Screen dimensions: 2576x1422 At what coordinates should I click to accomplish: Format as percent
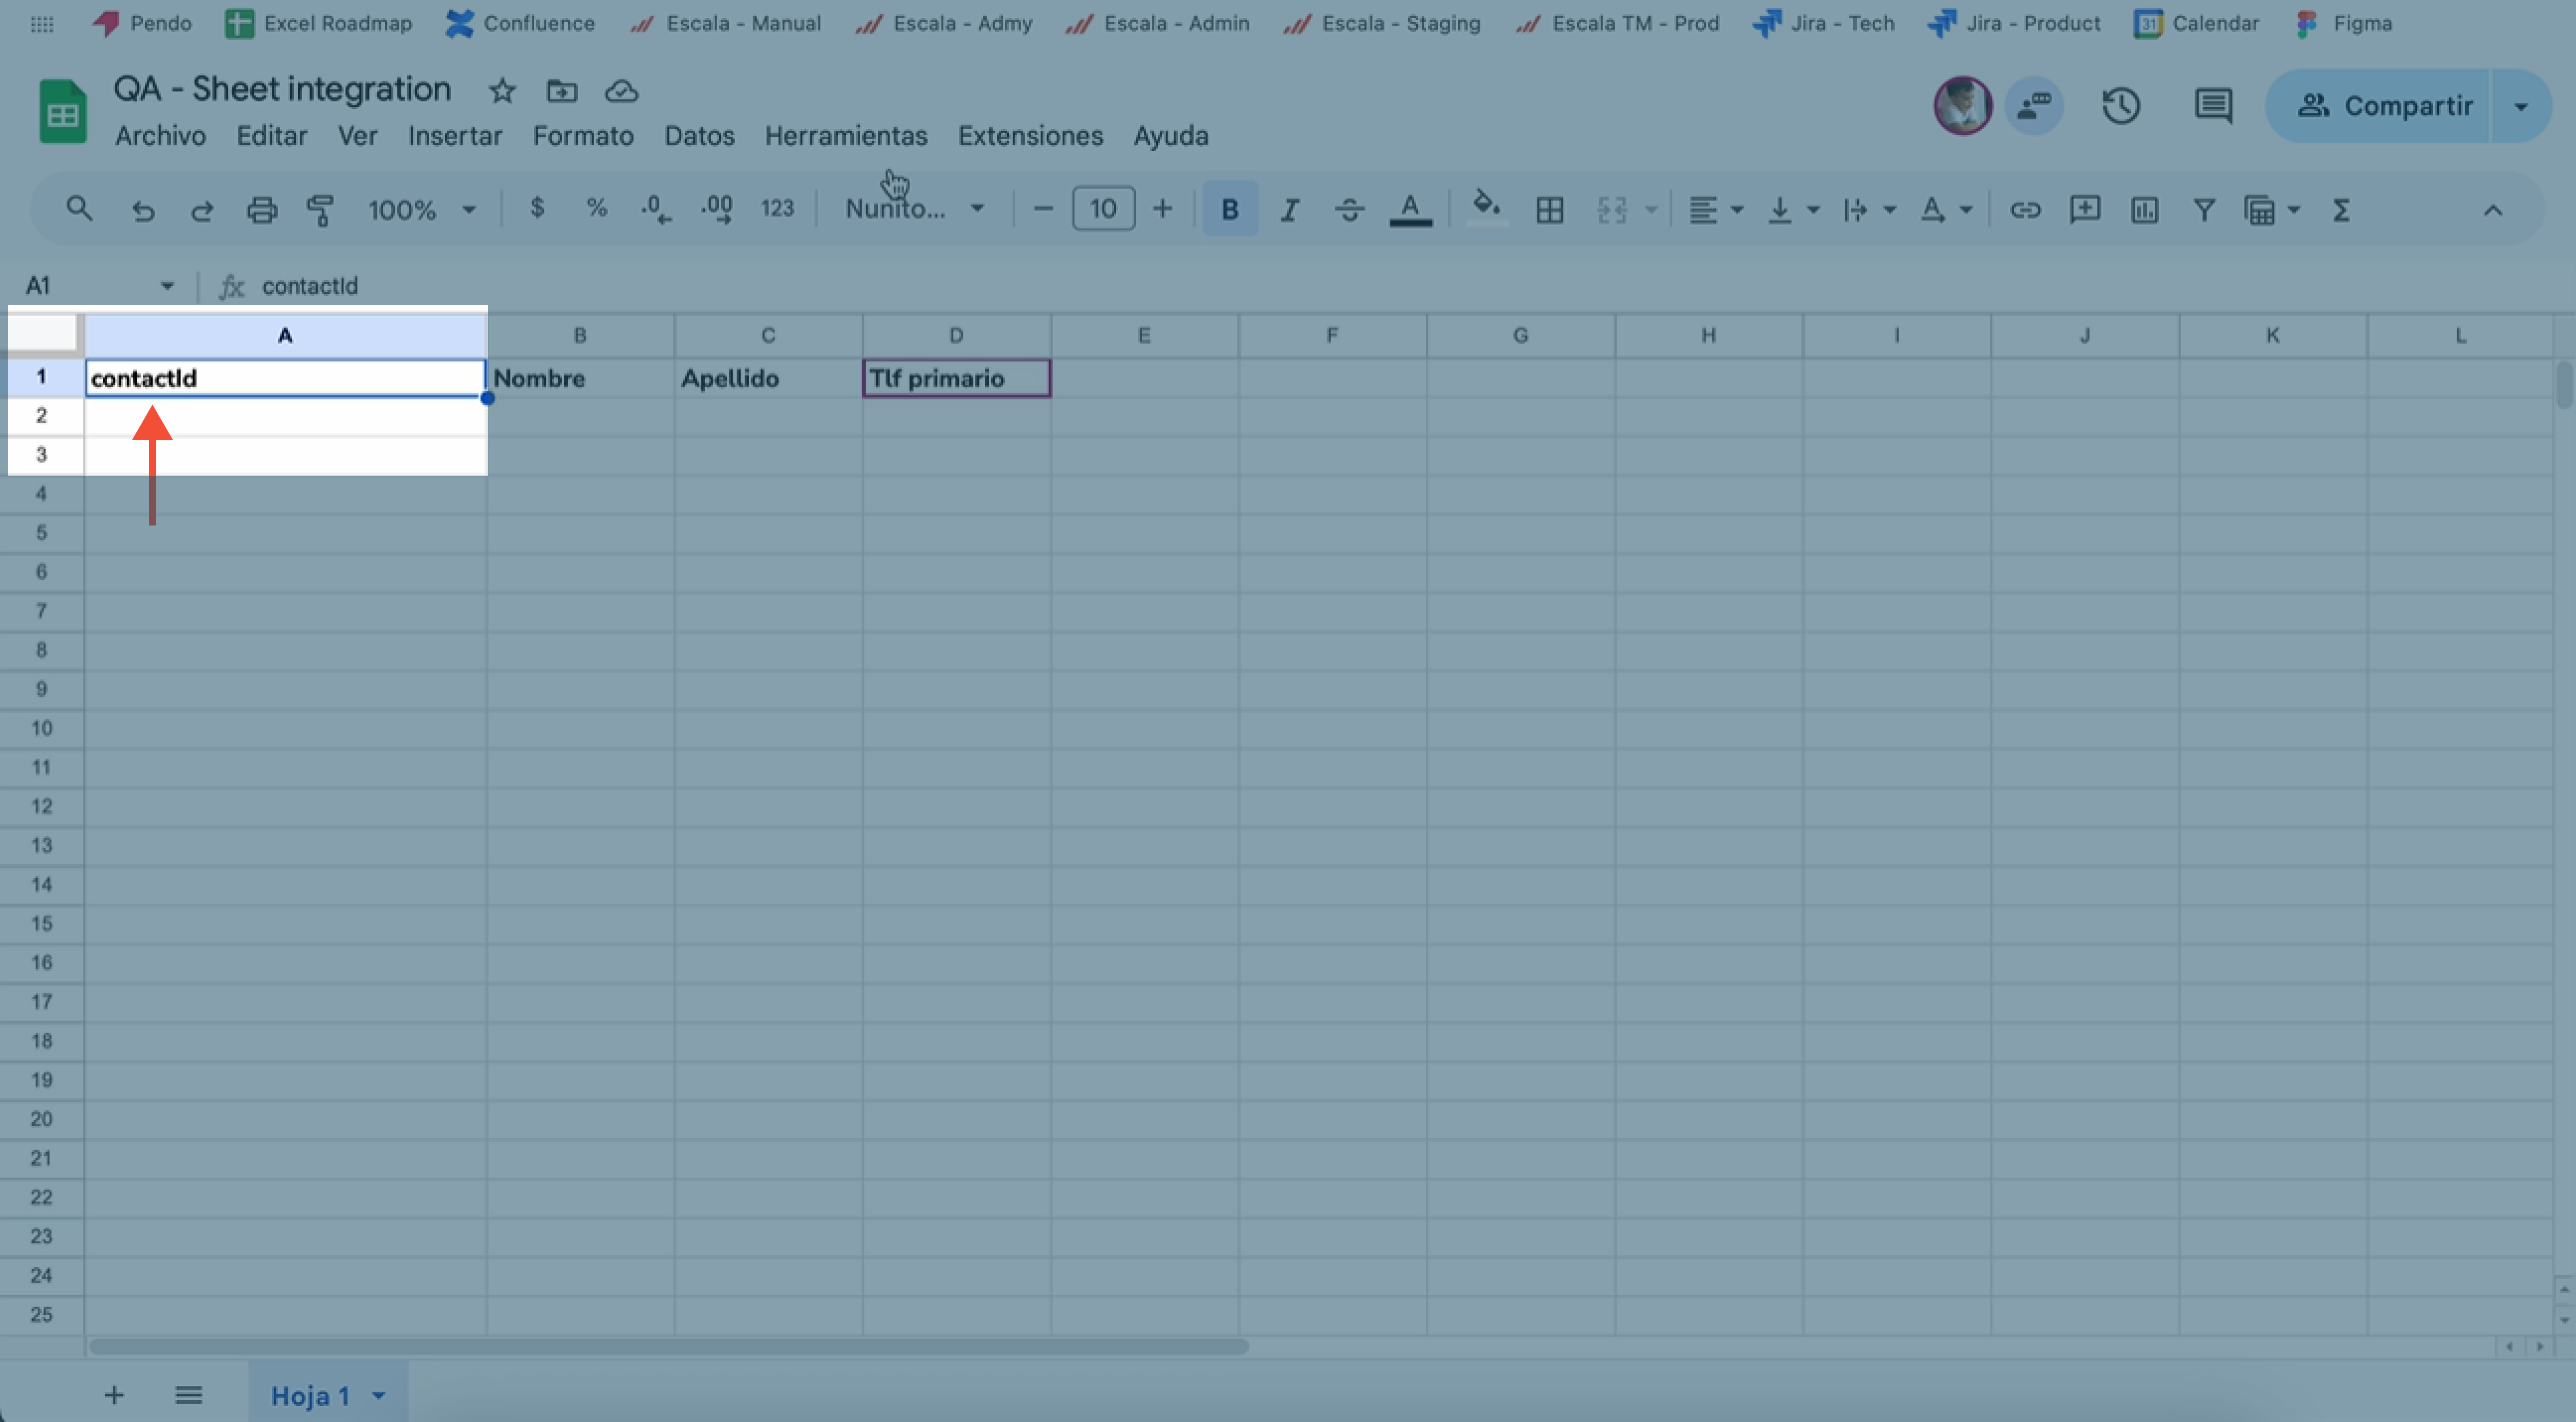597,208
